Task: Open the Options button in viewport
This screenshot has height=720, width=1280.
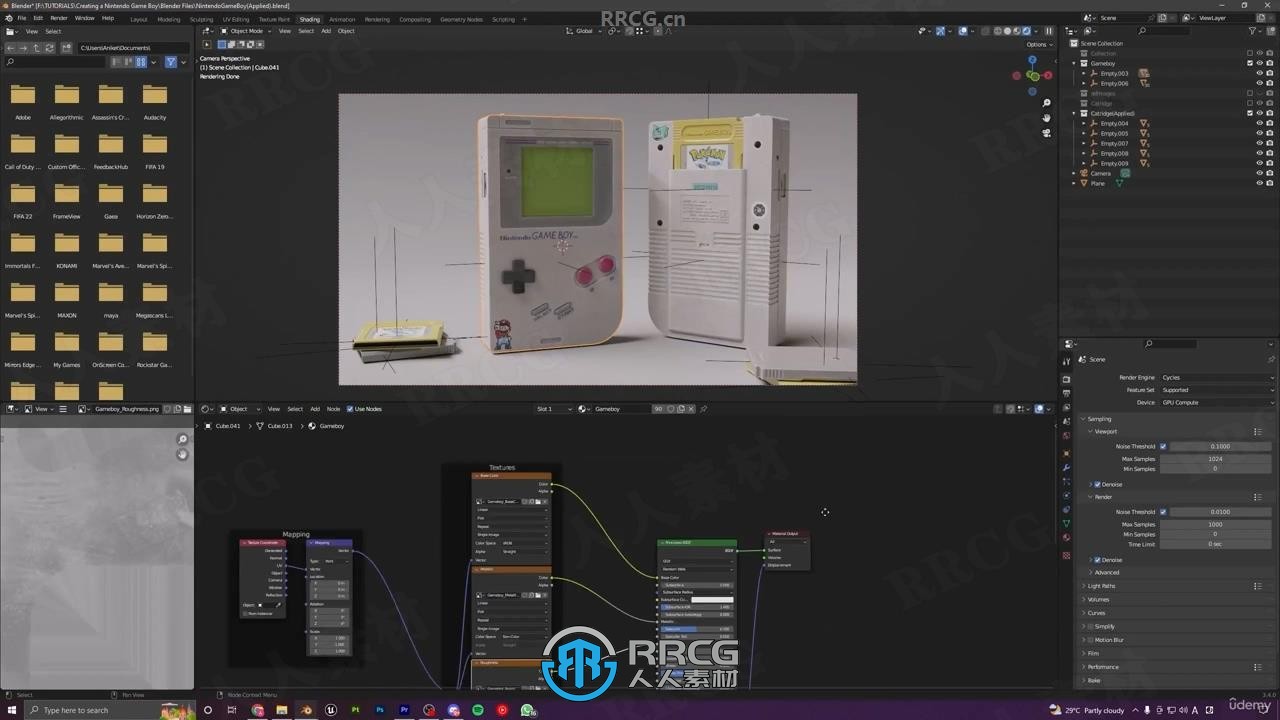Action: tap(1038, 44)
